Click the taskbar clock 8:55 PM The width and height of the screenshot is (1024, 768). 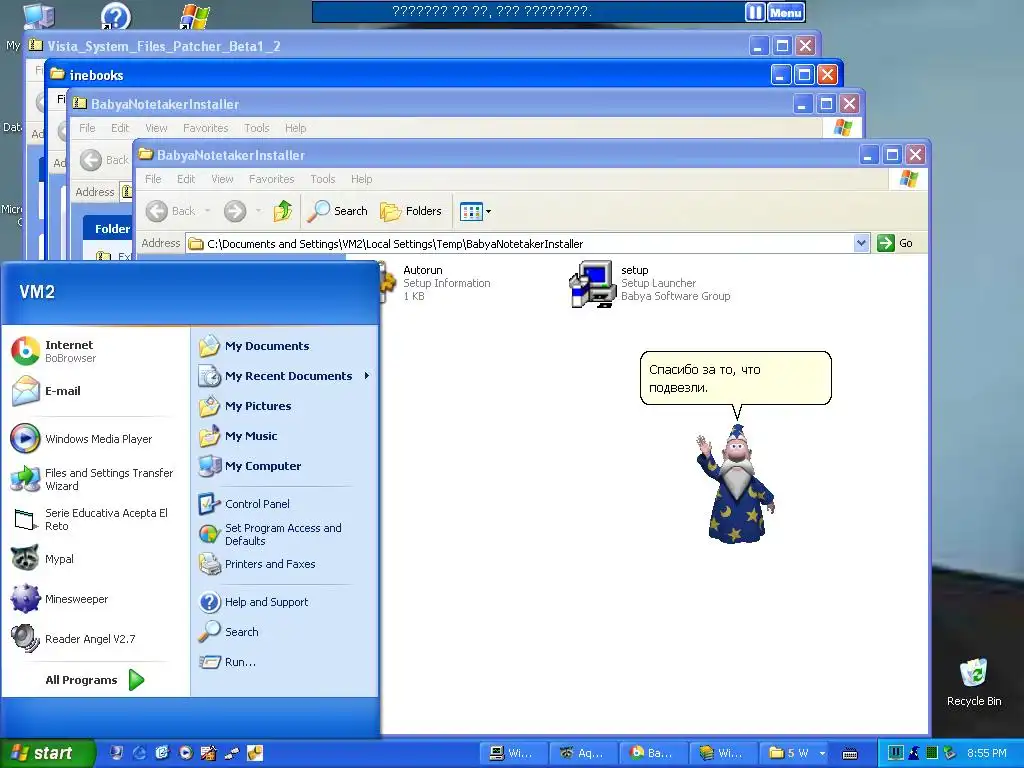[x=987, y=753]
